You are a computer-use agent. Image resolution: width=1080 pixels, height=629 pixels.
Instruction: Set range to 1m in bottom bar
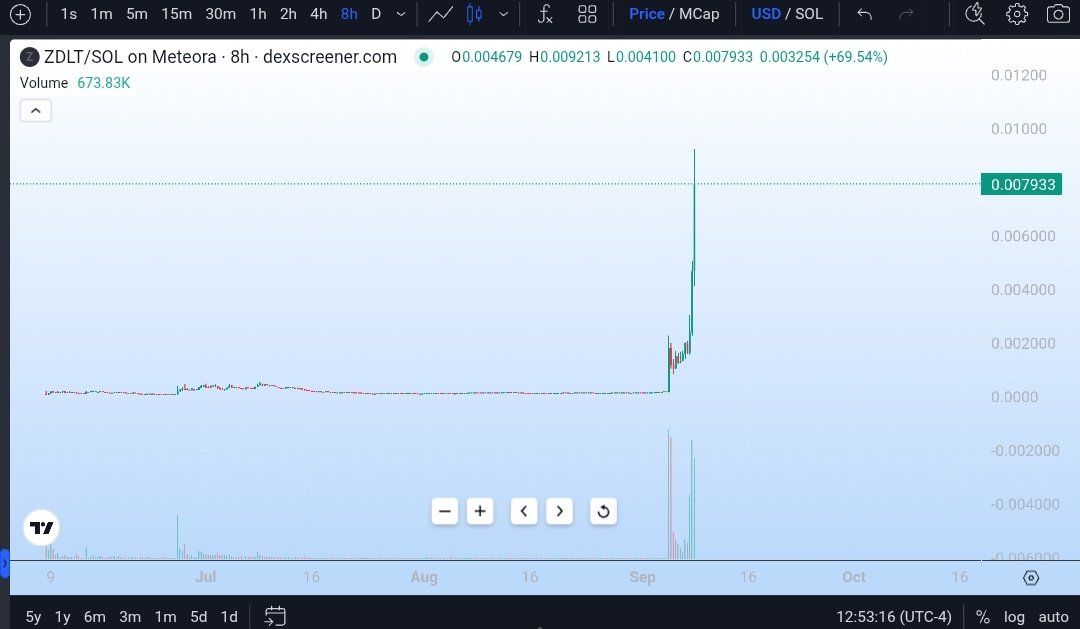click(165, 617)
